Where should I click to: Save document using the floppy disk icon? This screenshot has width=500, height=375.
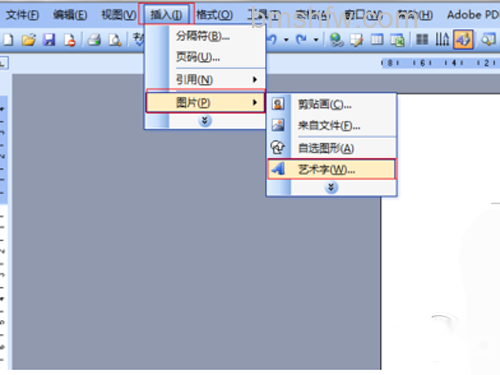[49, 40]
